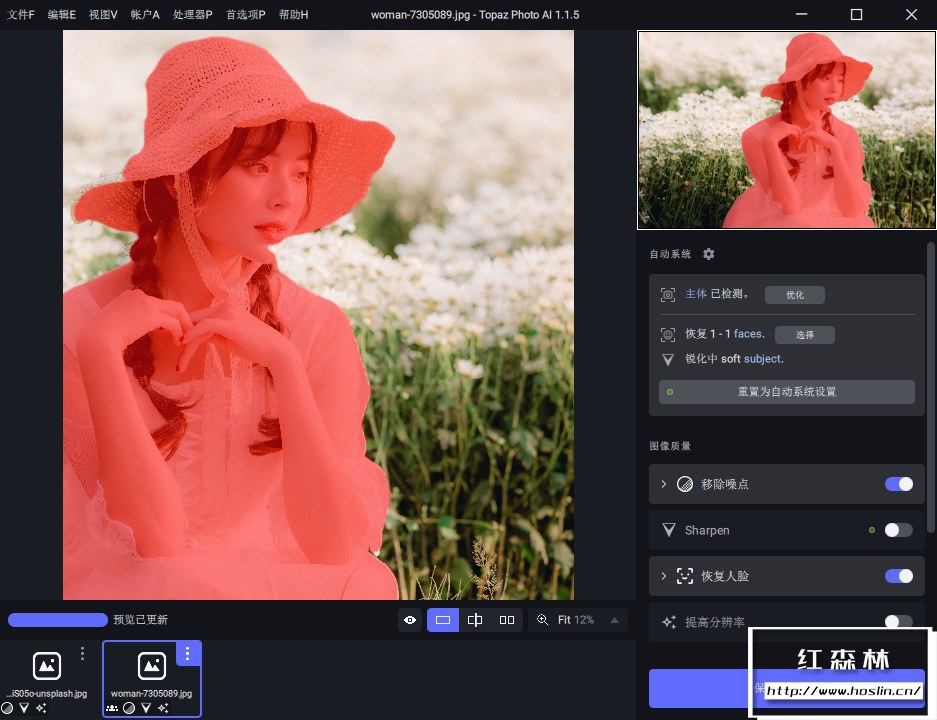Click the main image preview canvas
The width and height of the screenshot is (937, 720).
click(x=319, y=315)
